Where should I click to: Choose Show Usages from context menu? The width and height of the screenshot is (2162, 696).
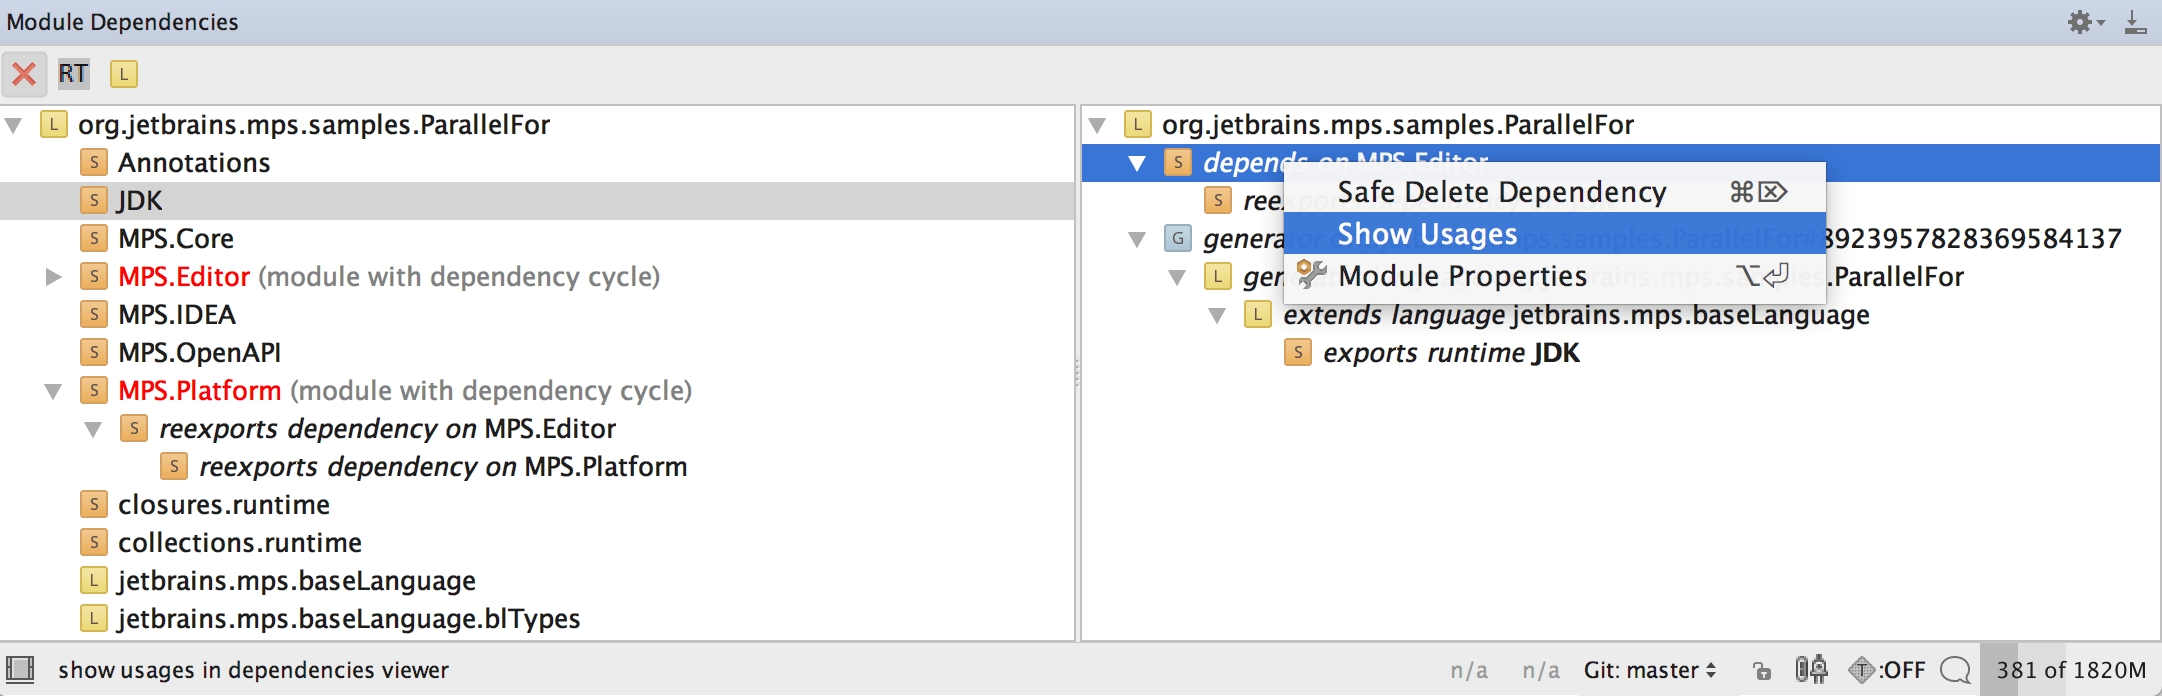click(x=1427, y=234)
